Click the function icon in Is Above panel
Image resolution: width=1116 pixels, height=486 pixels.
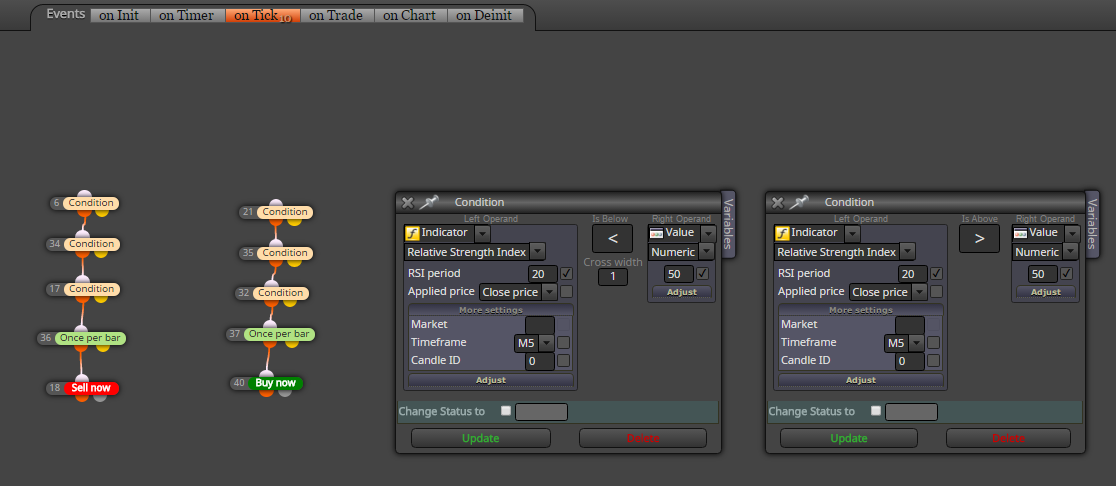[782, 233]
